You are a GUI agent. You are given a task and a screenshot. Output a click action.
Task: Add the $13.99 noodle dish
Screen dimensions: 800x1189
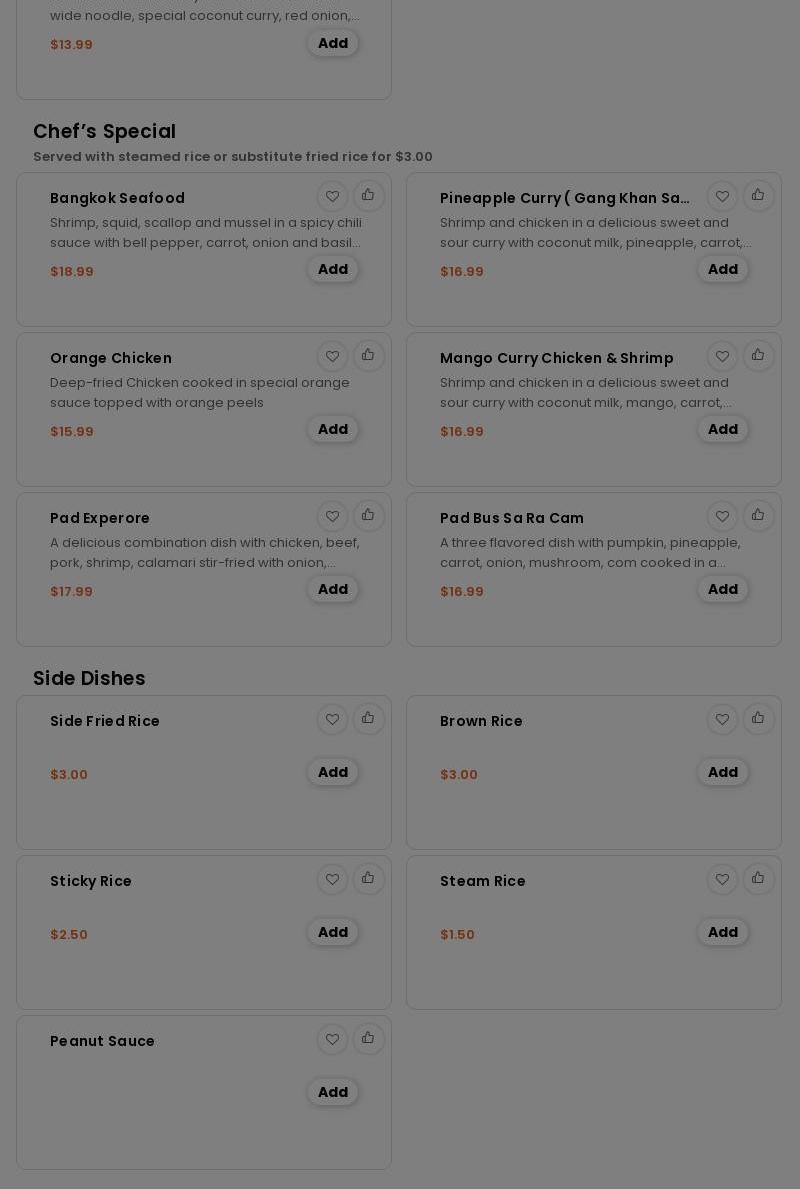333,43
